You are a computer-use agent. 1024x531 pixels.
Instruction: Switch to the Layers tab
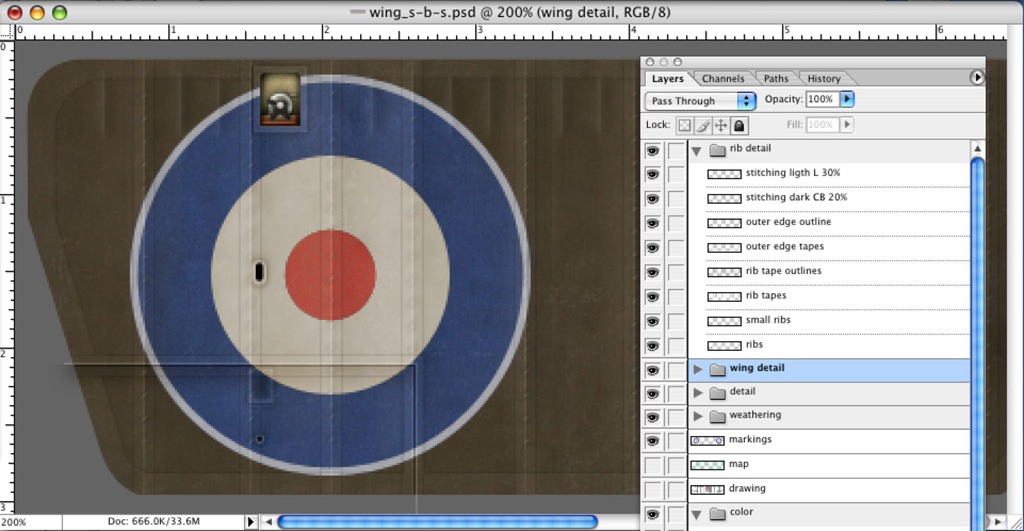pyautogui.click(x=667, y=78)
